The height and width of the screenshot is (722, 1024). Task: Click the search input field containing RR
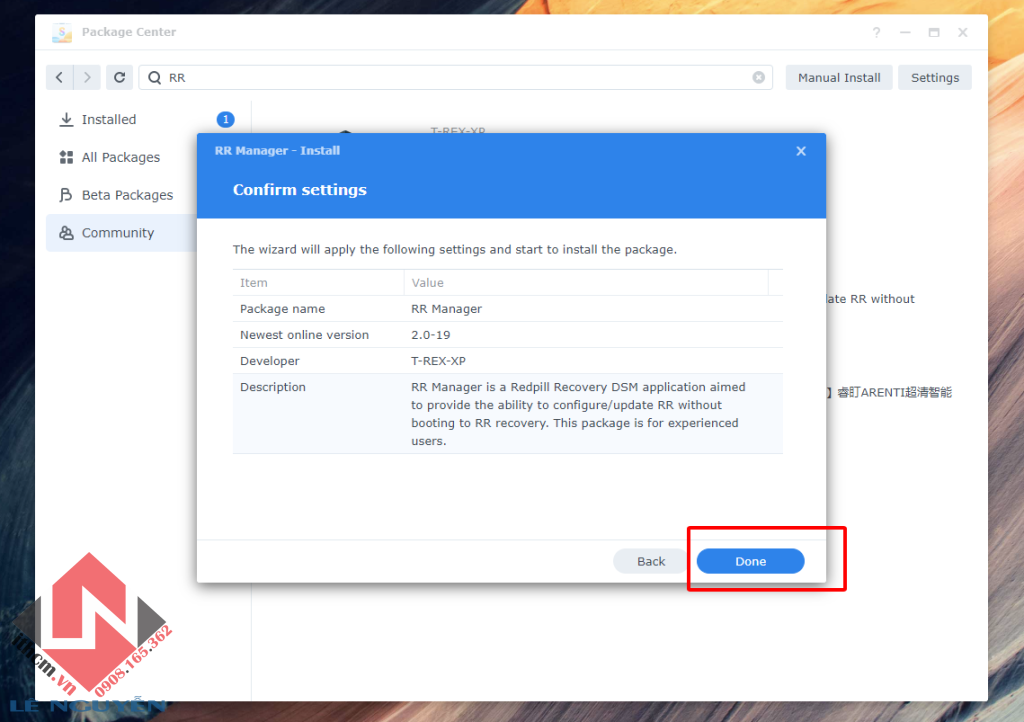[x=450, y=77]
